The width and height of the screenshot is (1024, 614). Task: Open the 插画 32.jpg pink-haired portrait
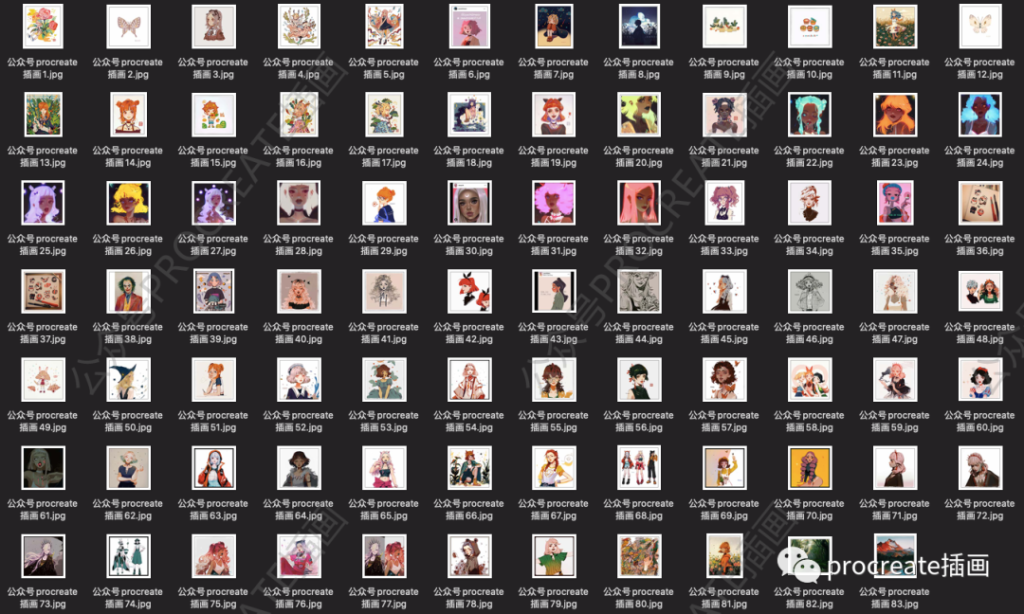[x=639, y=203]
